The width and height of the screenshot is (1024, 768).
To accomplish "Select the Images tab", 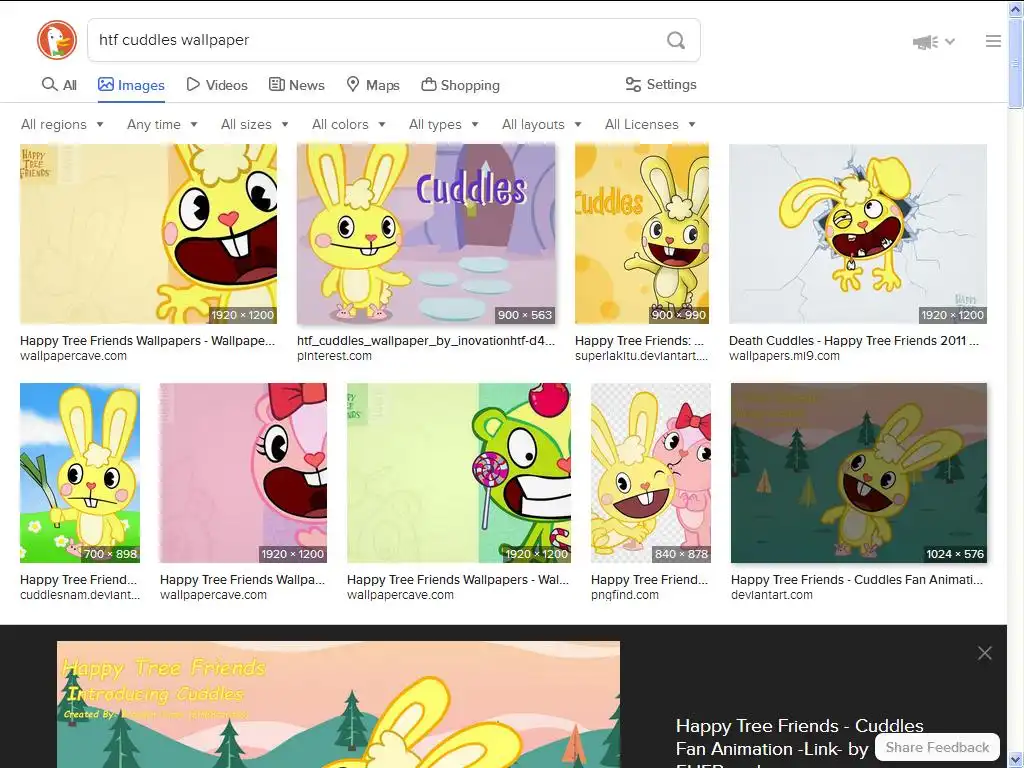I will click(x=131, y=85).
